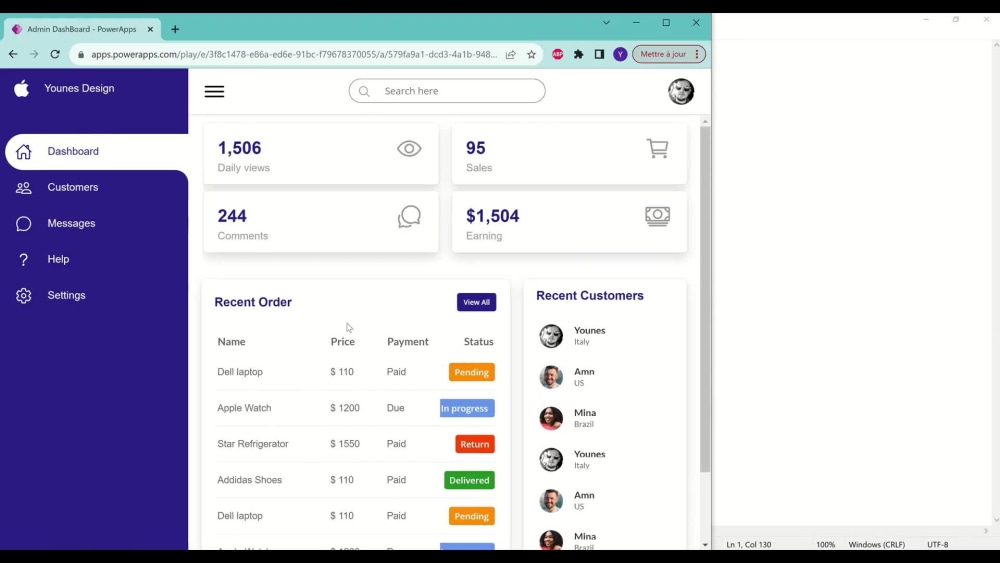Viewport: 1000px width, 563px height.
Task: Click the site lock icon in address bar
Action: tap(81, 55)
